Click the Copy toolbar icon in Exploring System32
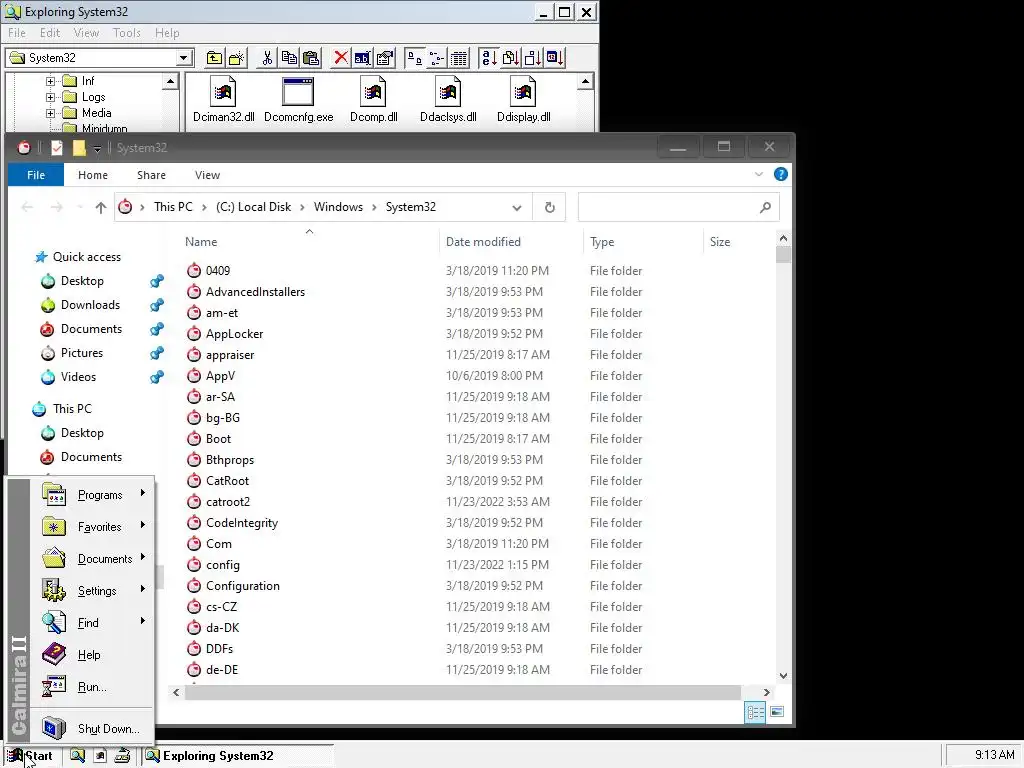The height and width of the screenshot is (768, 1024). pos(289,58)
